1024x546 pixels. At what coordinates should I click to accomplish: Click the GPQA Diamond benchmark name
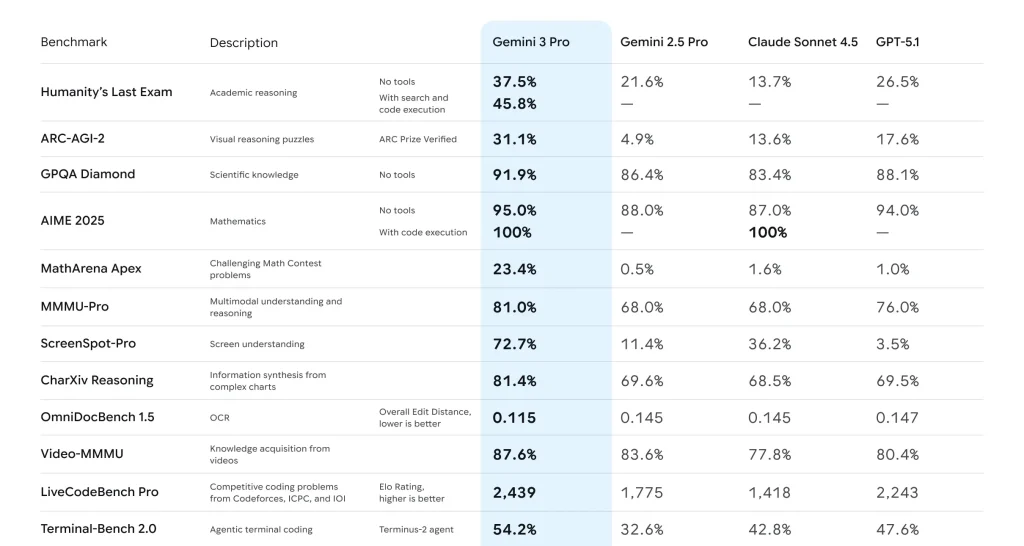tap(87, 174)
